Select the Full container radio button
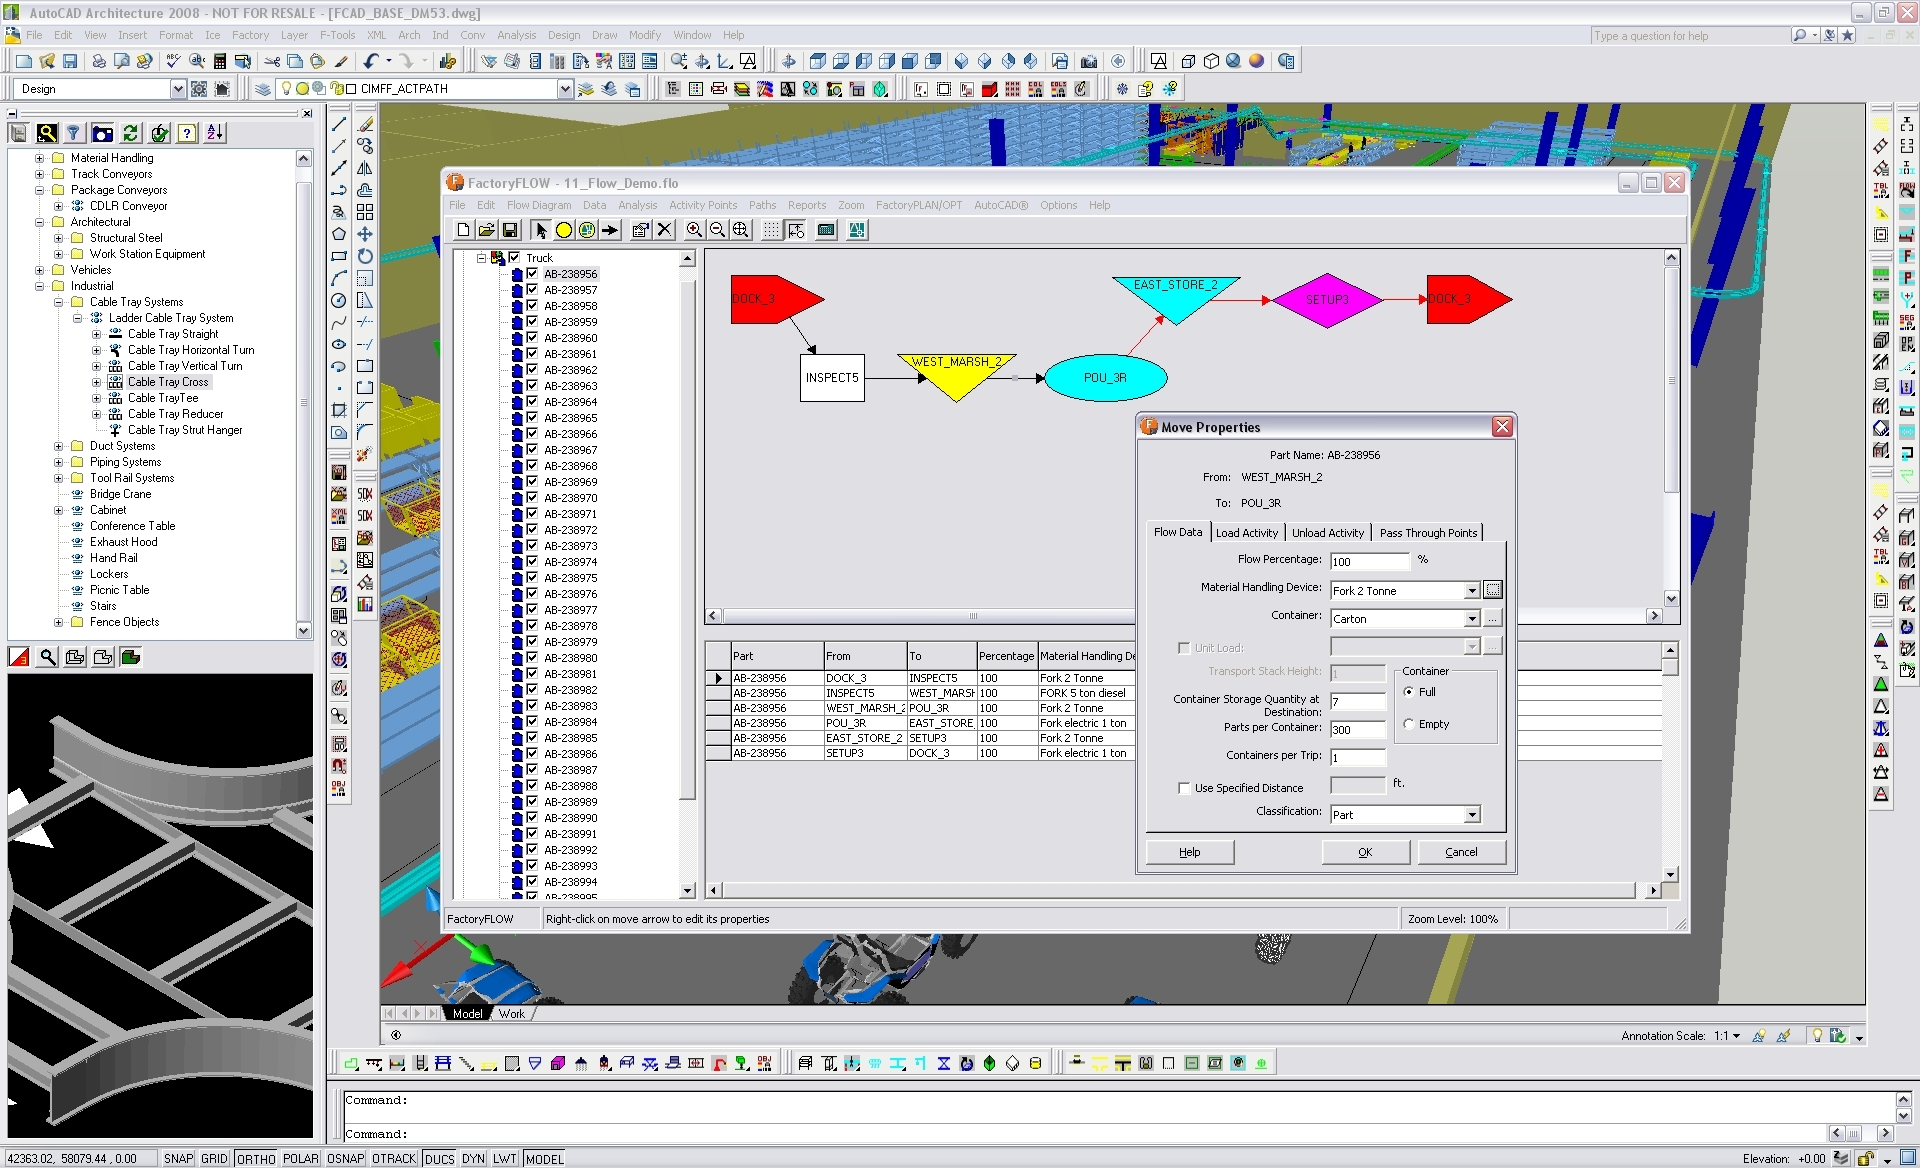The height and width of the screenshot is (1168, 1920). [1409, 692]
